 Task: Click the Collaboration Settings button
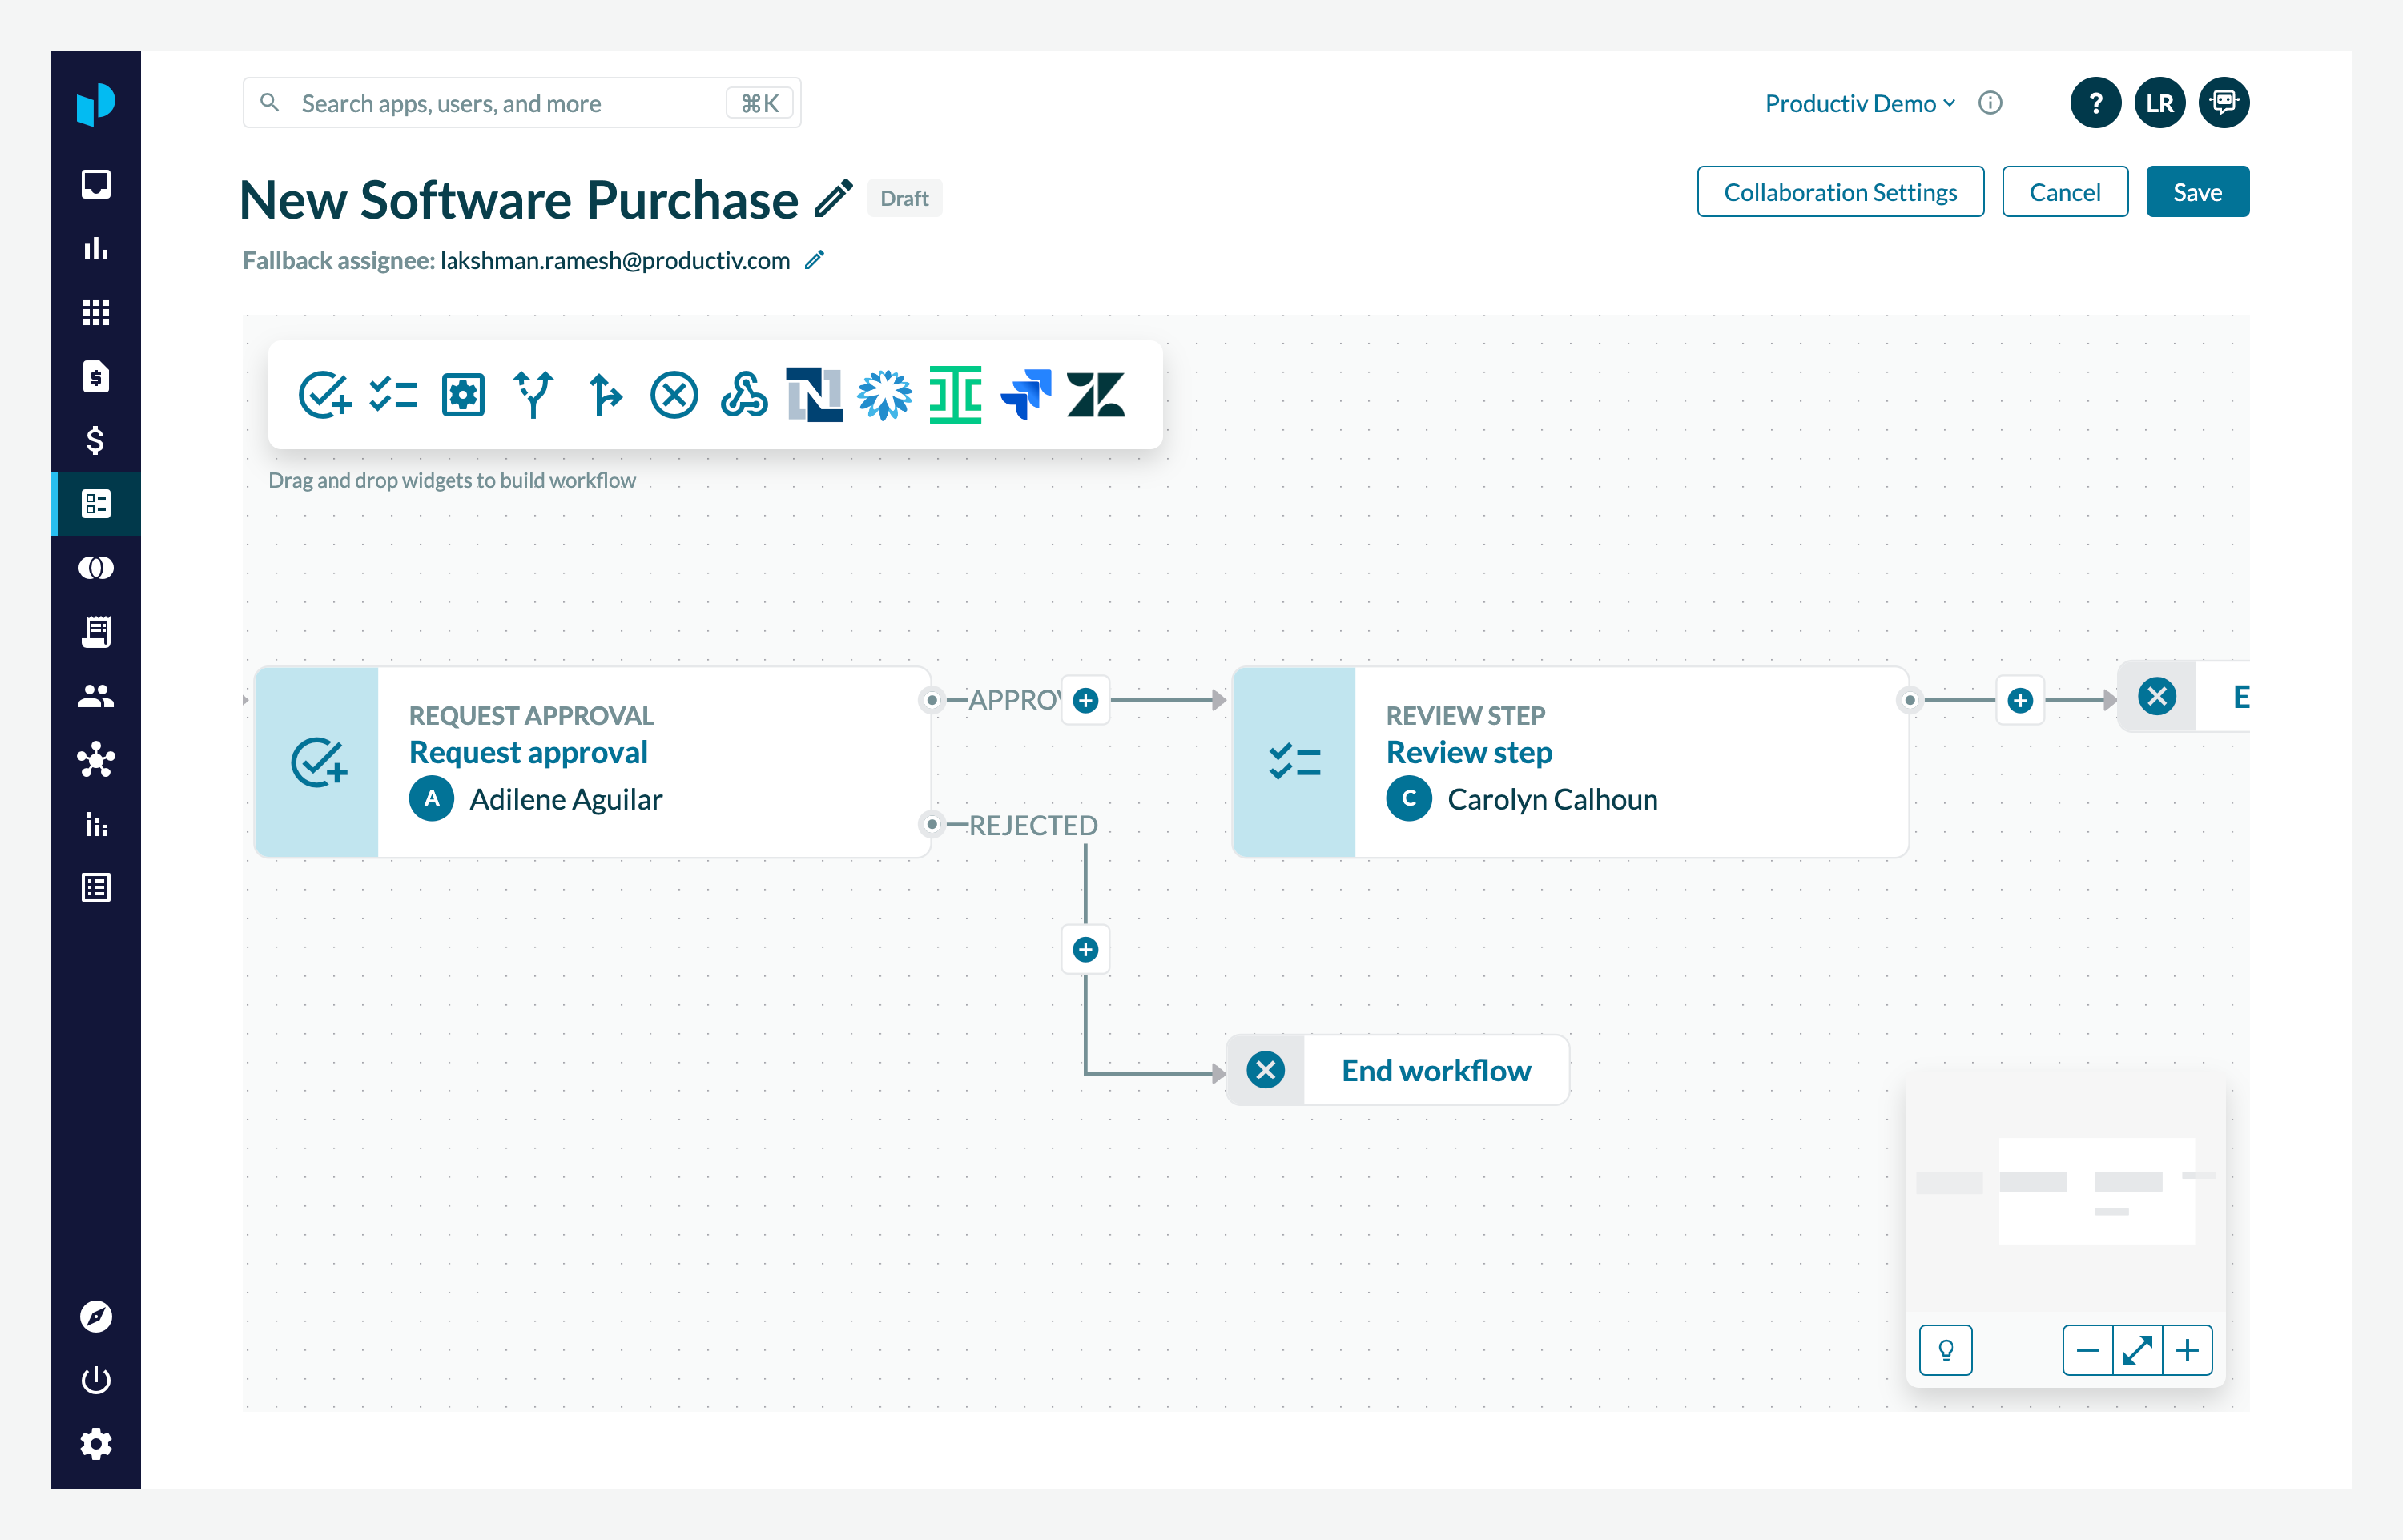click(1840, 192)
